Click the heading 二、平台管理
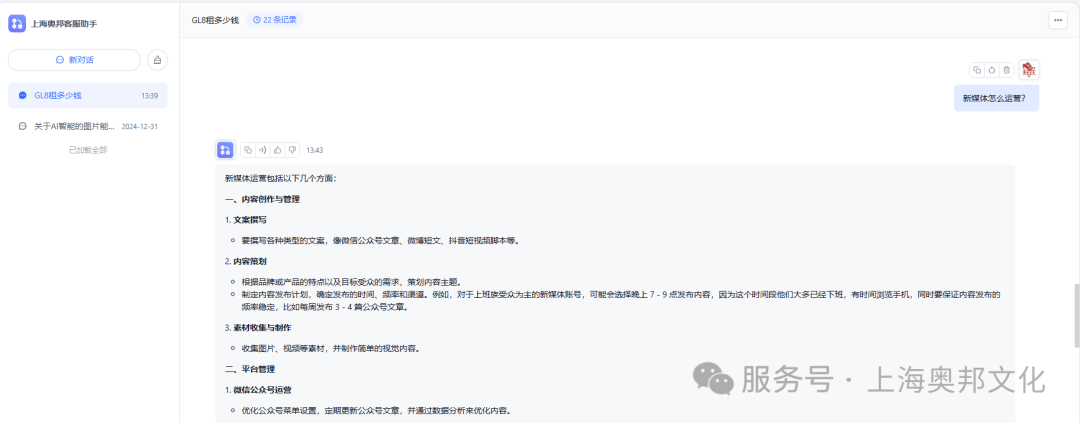 250,369
